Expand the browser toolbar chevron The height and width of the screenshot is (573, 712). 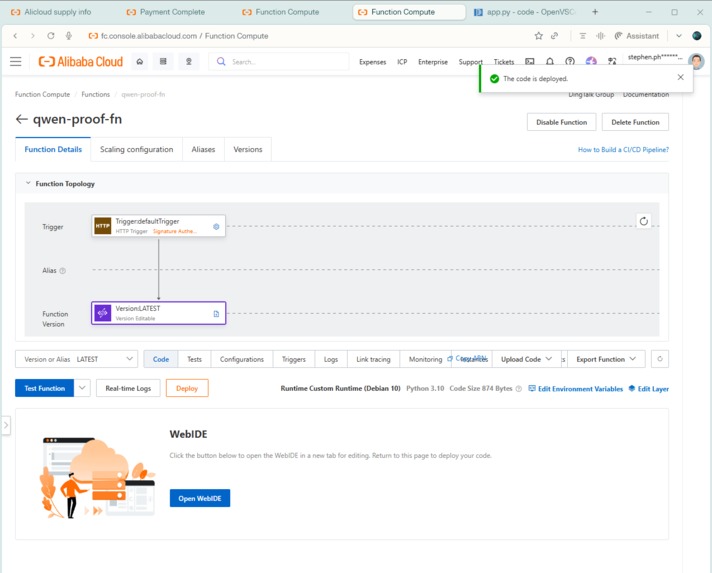679,36
